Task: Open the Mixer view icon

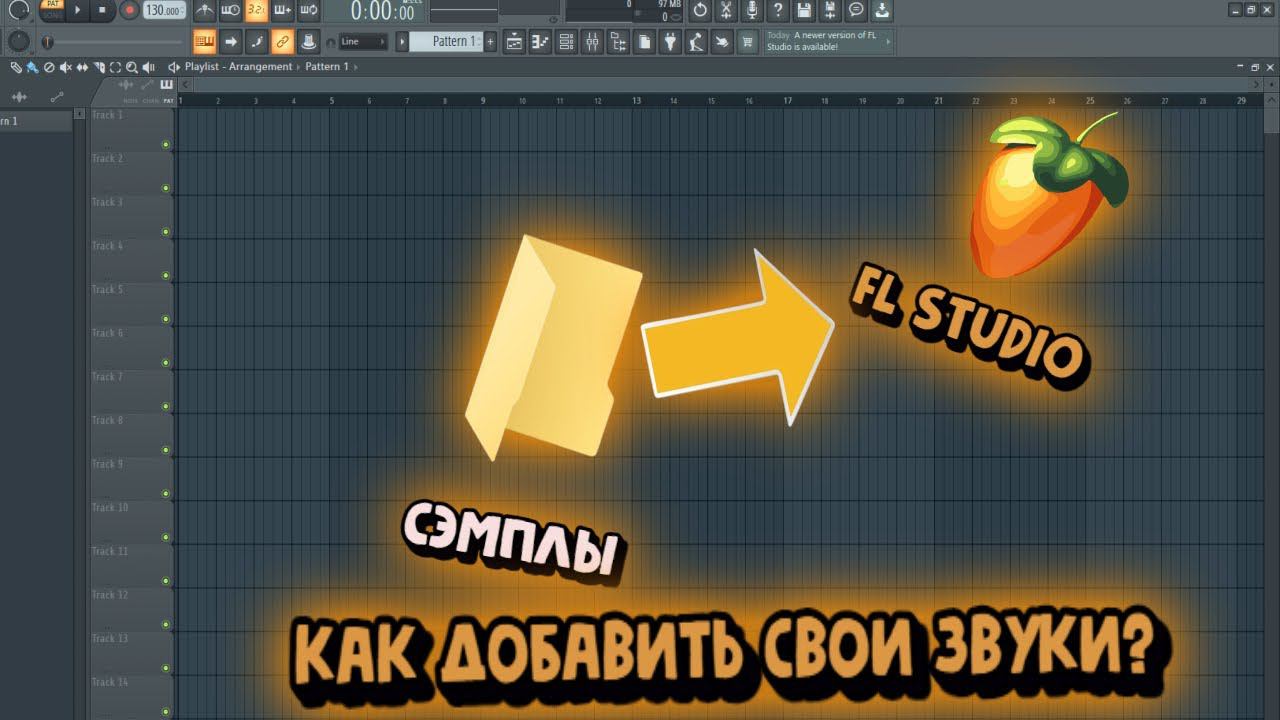Action: pos(593,41)
